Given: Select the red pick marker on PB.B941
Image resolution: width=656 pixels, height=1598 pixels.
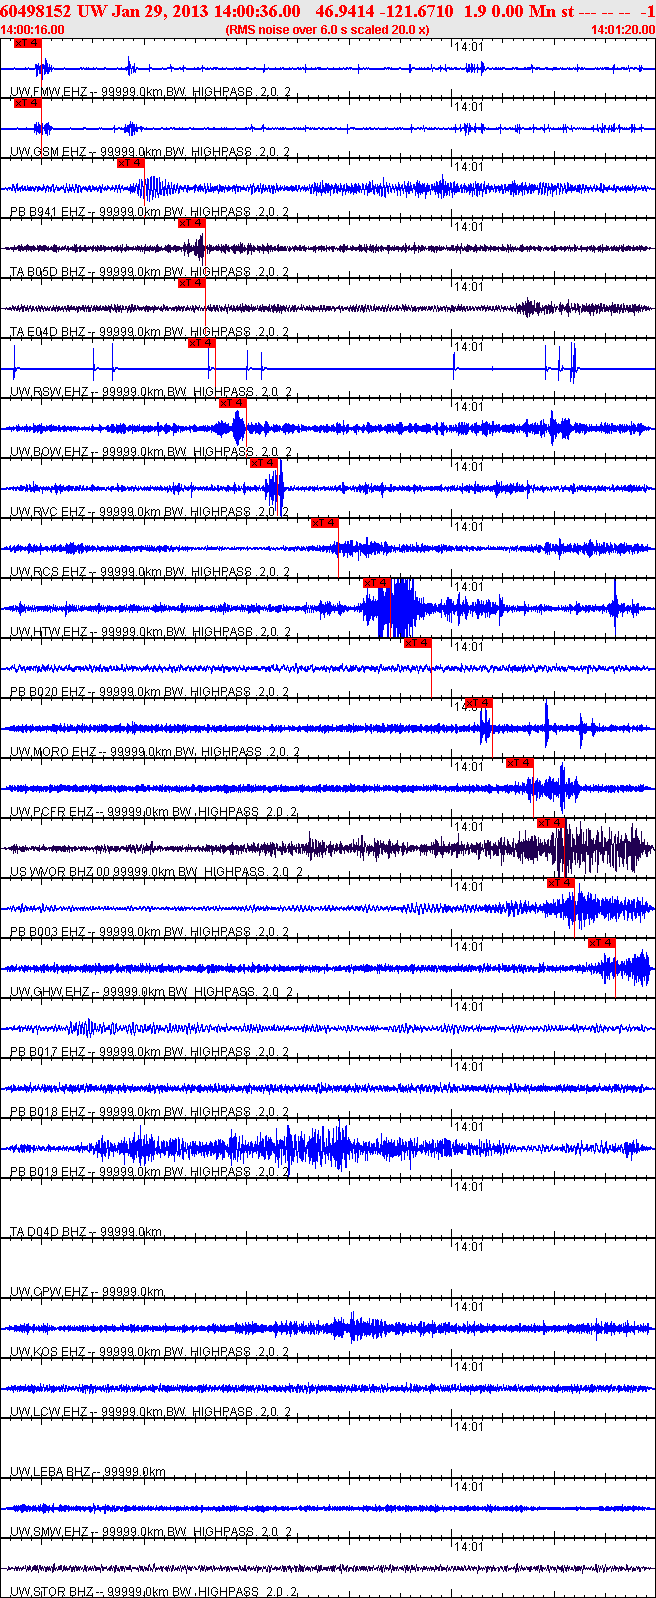Looking at the screenshot, I should tap(131, 163).
